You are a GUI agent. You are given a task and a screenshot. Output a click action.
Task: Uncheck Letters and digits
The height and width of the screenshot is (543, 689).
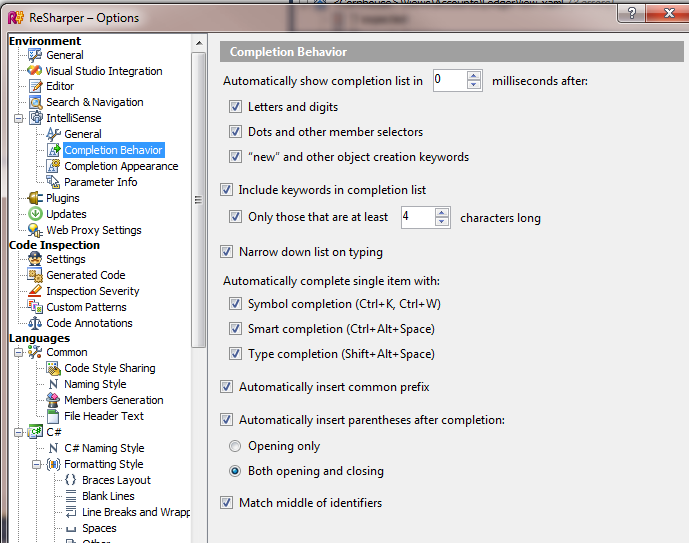[236, 107]
